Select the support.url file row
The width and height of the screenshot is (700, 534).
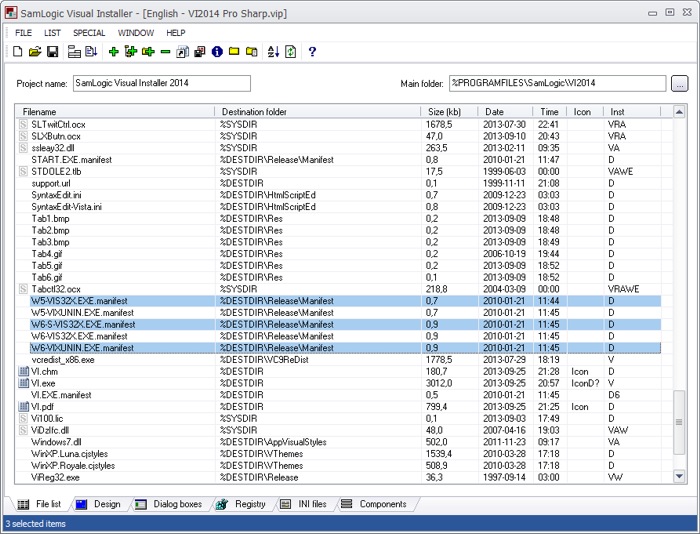pos(338,184)
